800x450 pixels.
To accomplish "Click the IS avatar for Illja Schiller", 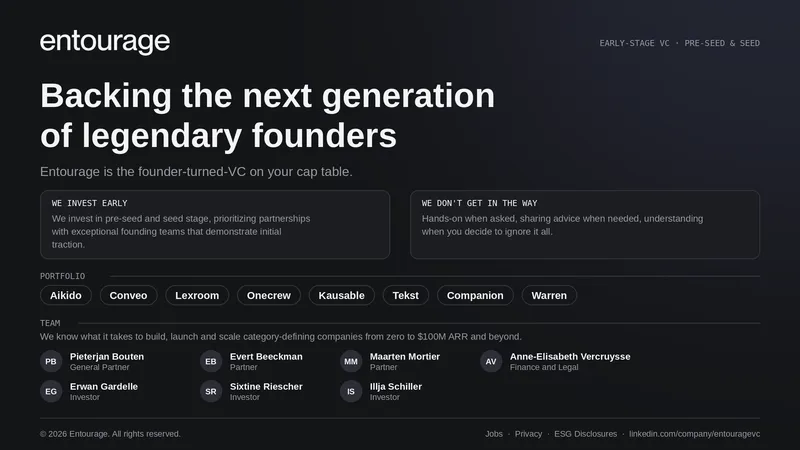I will (x=351, y=391).
